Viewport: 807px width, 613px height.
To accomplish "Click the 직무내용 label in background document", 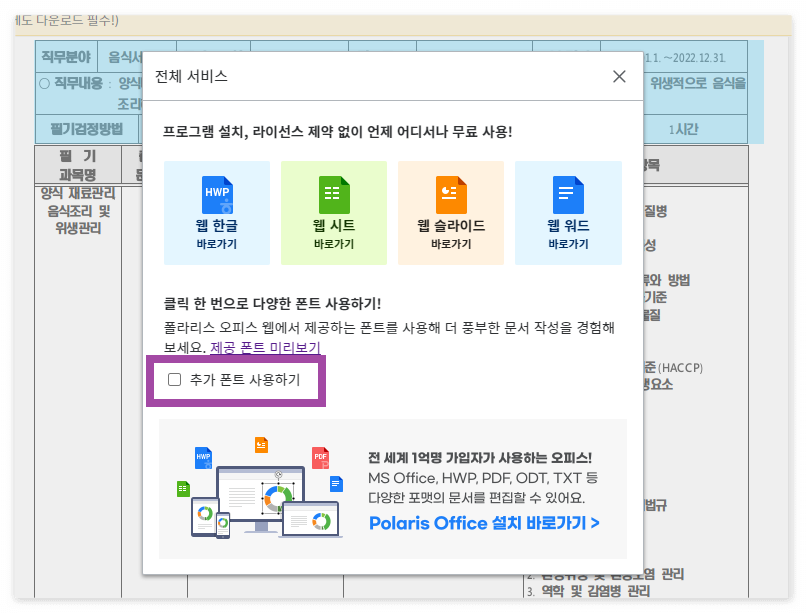I will click(78, 83).
